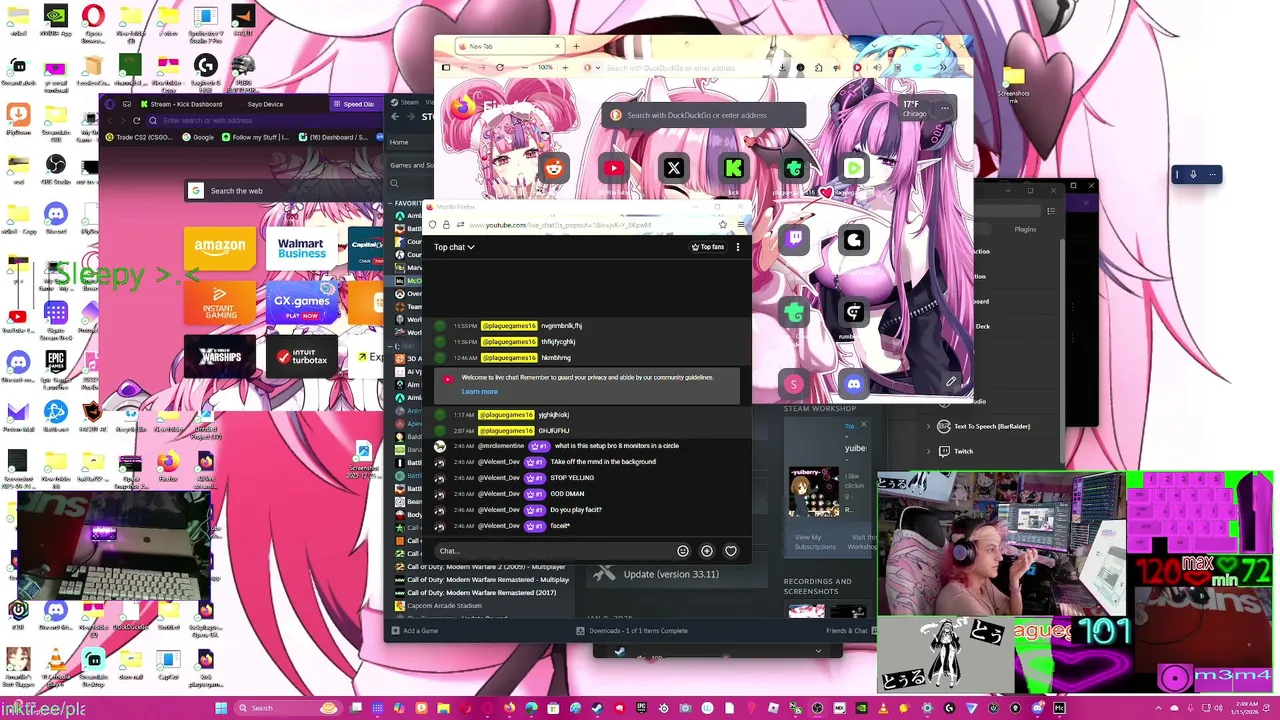Open the Discord shortcut tile in Firefox

(x=853, y=384)
